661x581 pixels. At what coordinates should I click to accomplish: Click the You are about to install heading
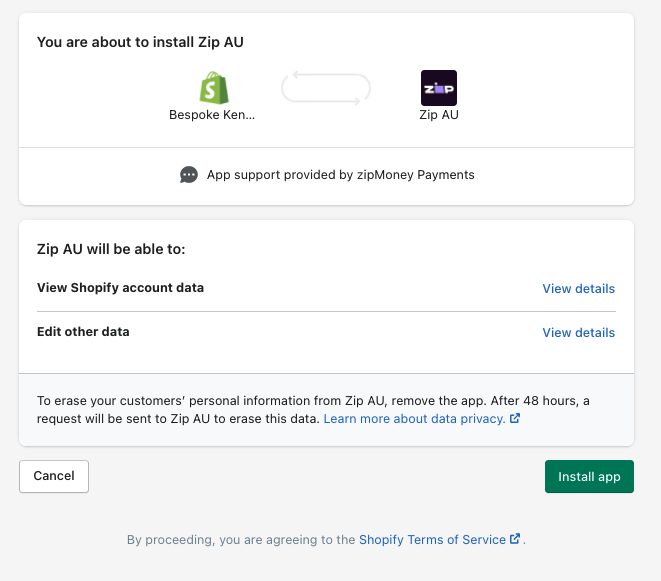[x=140, y=42]
